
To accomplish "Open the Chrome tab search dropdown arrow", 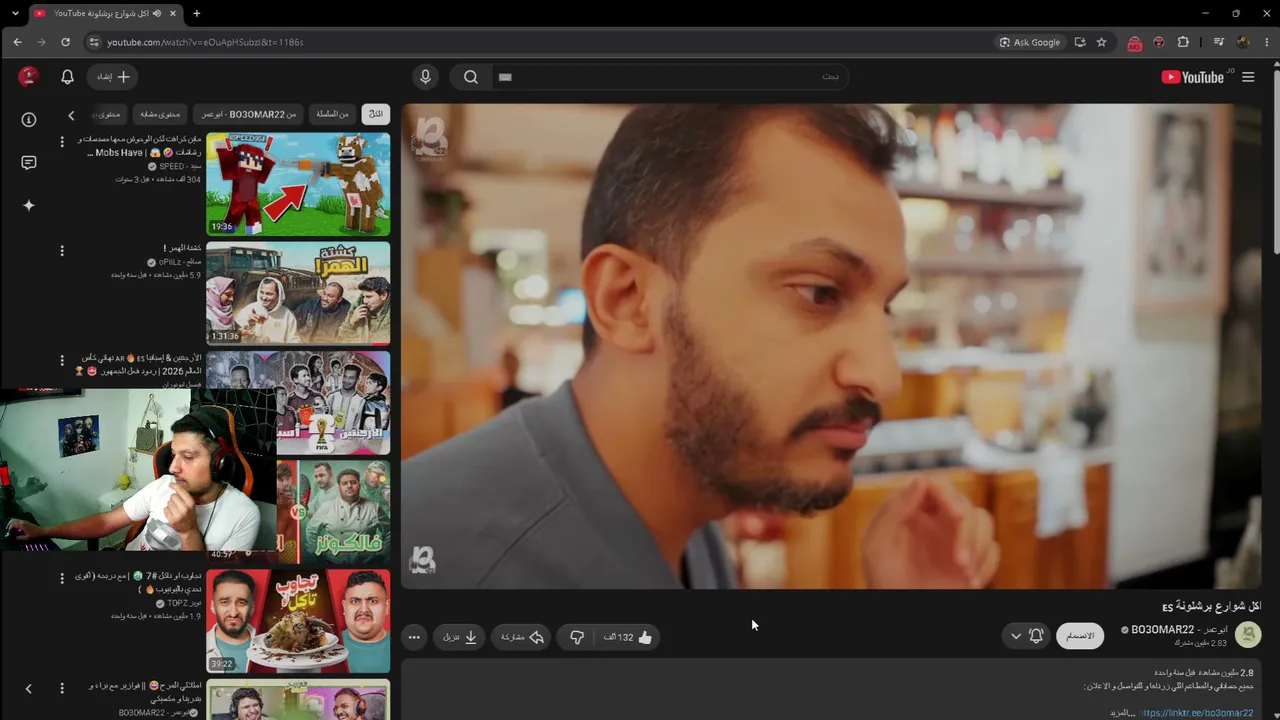I will 14,13.
